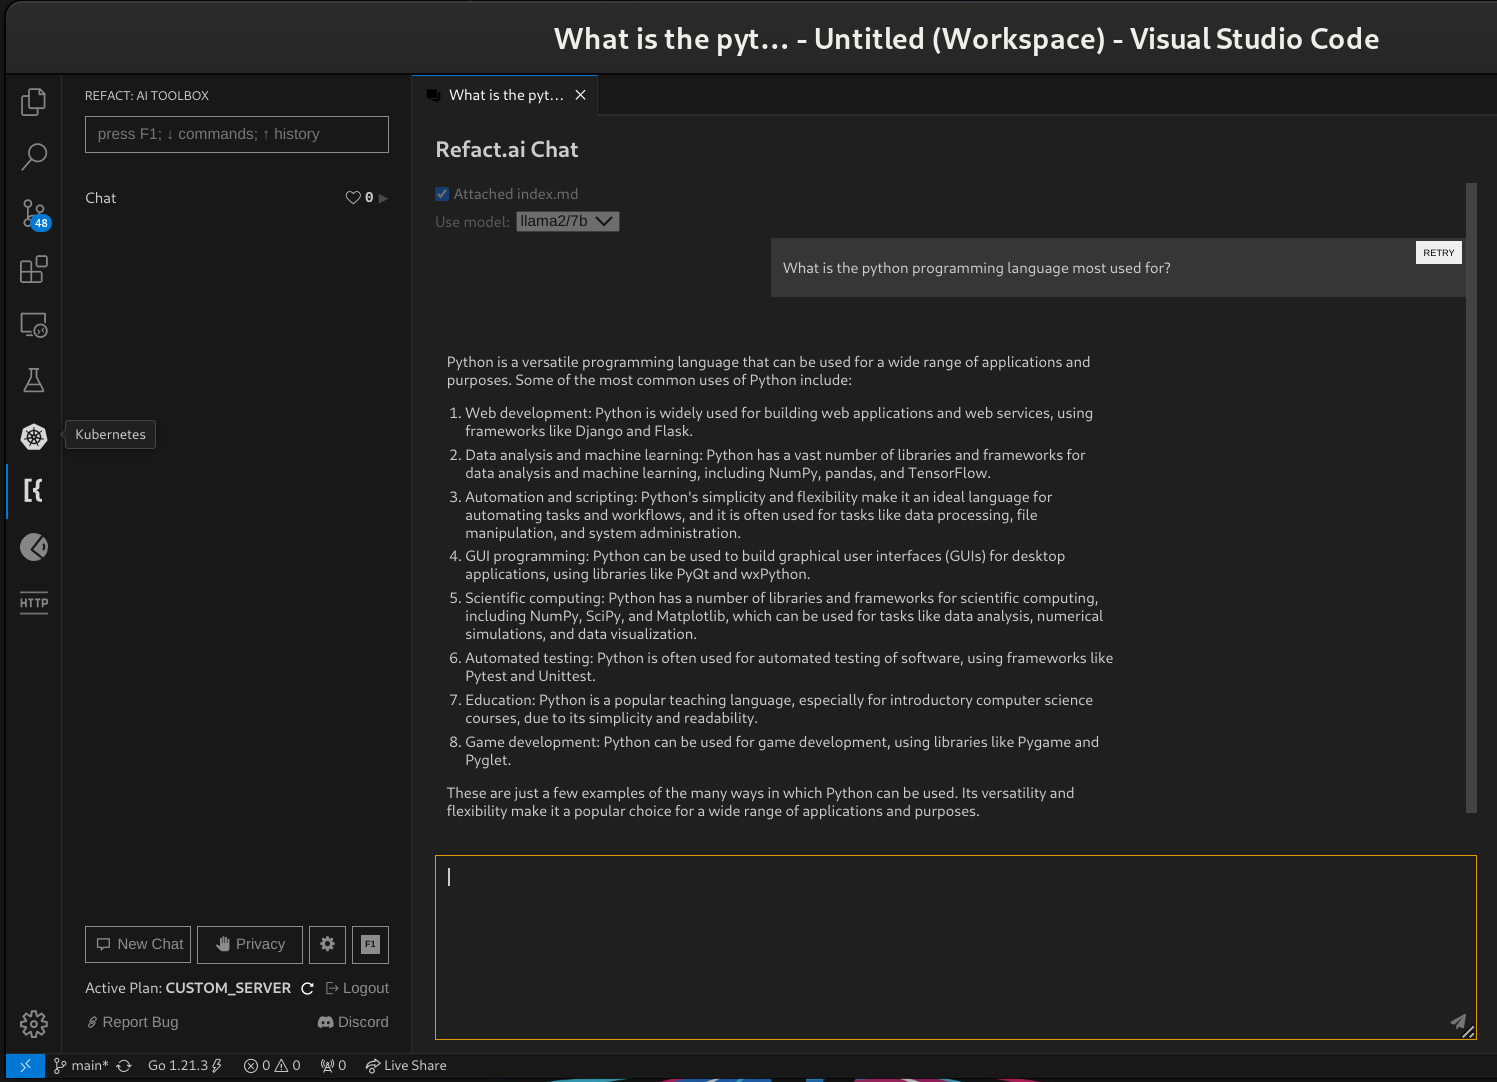Open the Search view icon

(34, 156)
